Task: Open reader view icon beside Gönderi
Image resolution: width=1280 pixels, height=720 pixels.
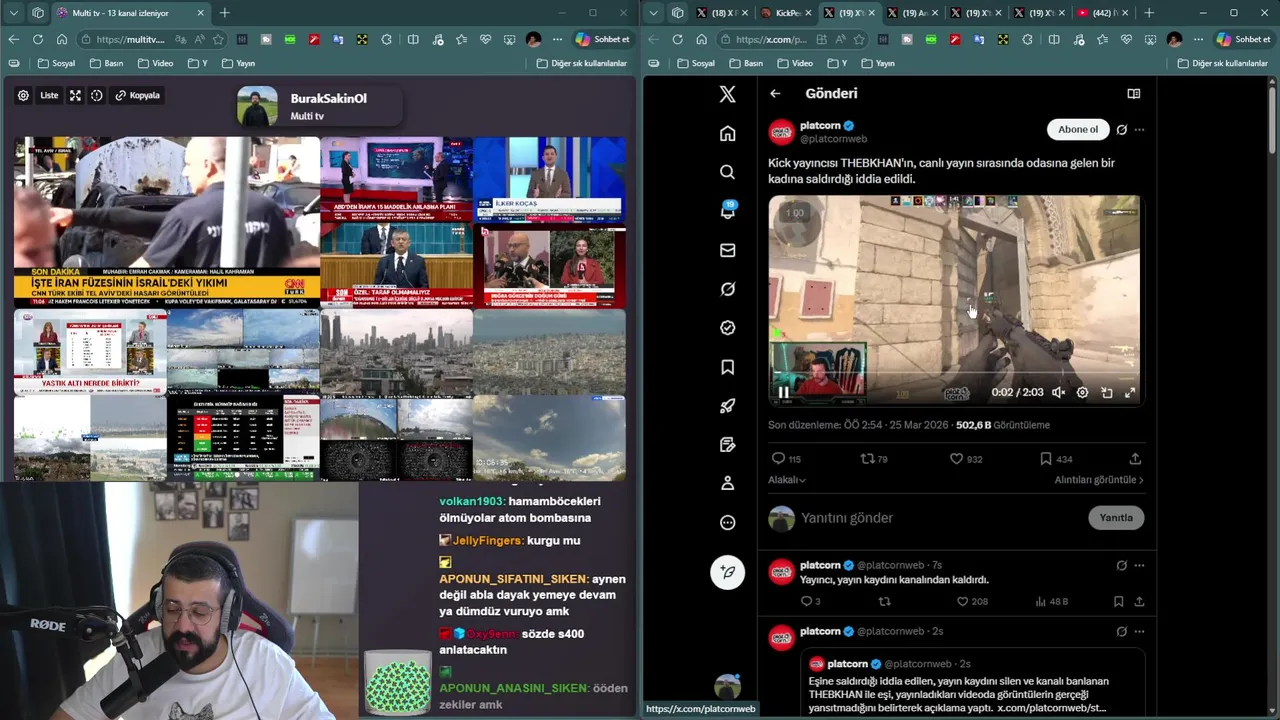Action: [1133, 93]
